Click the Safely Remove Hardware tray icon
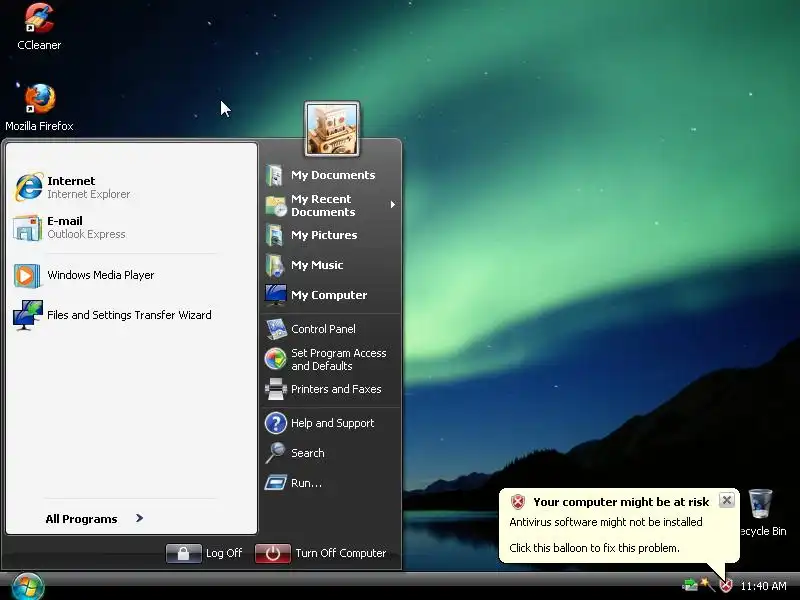Viewport: 800px width, 600px height. coord(689,585)
